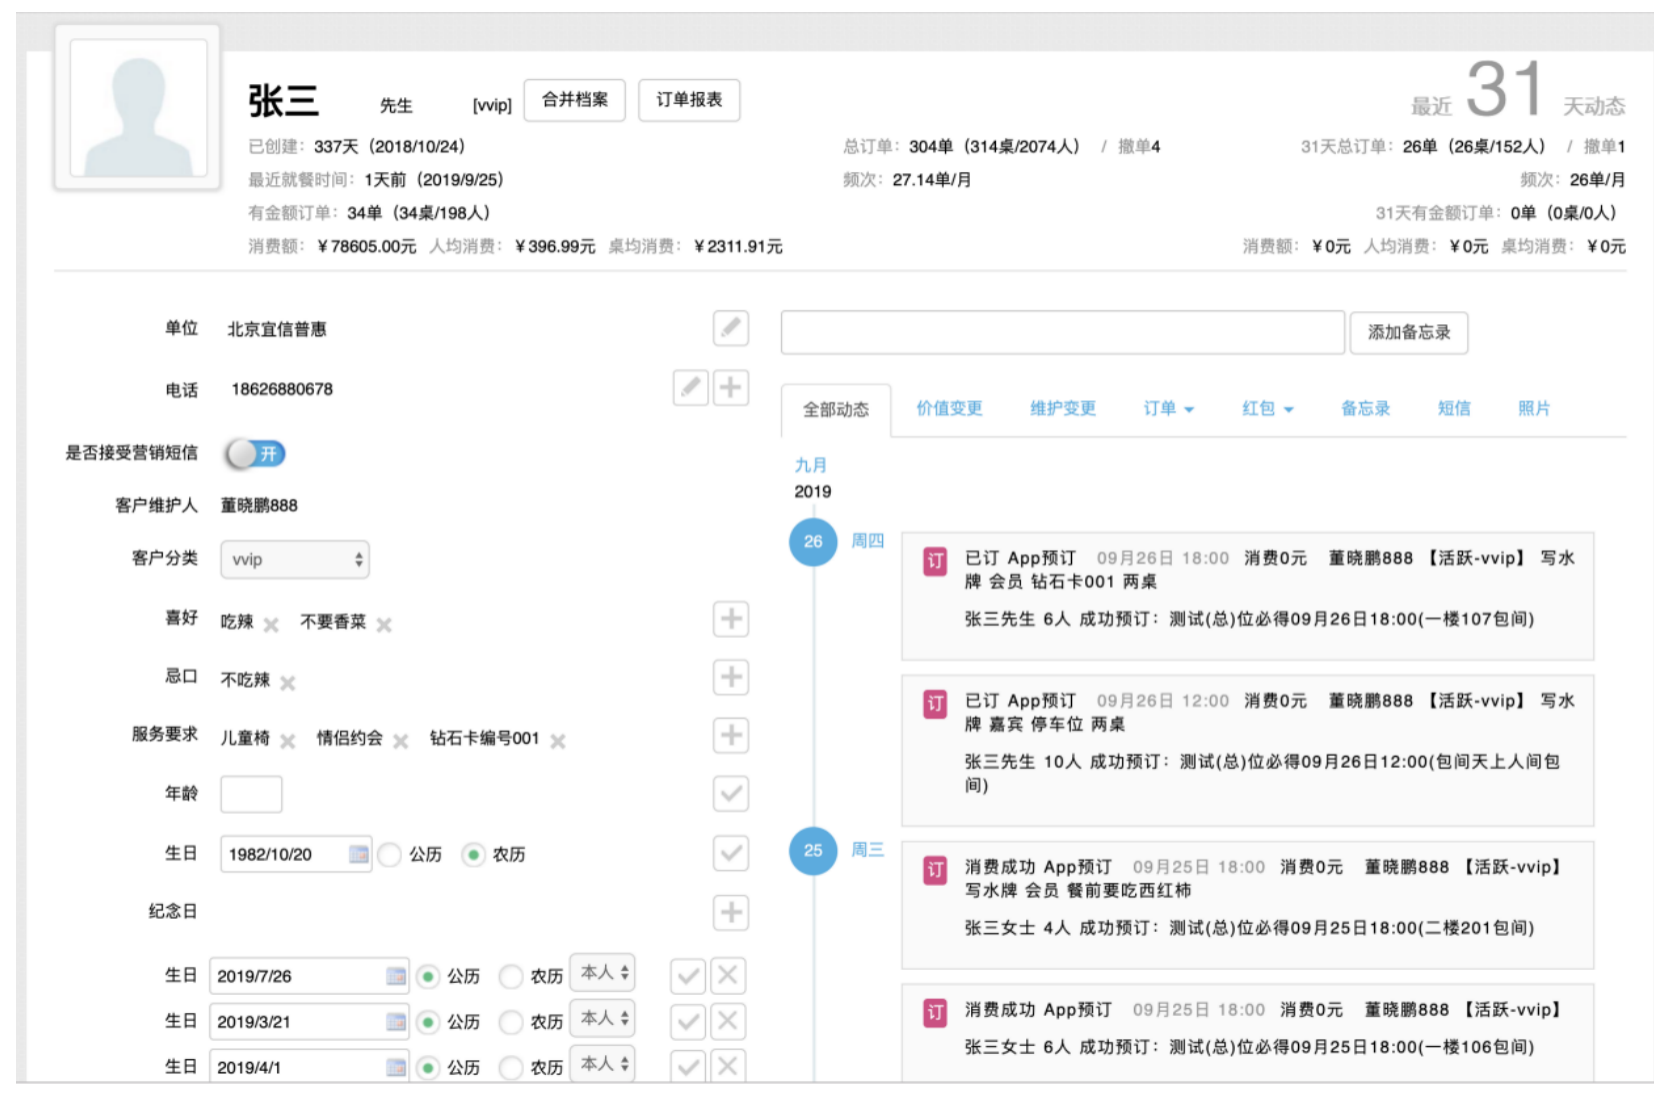
Task: Open the calendar picker for birthday 1982/10/20
Action: (358, 854)
